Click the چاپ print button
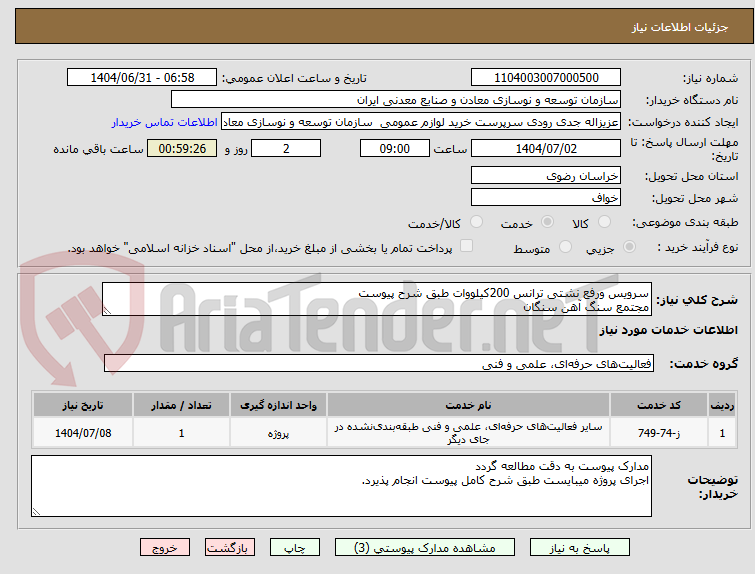 point(295,548)
